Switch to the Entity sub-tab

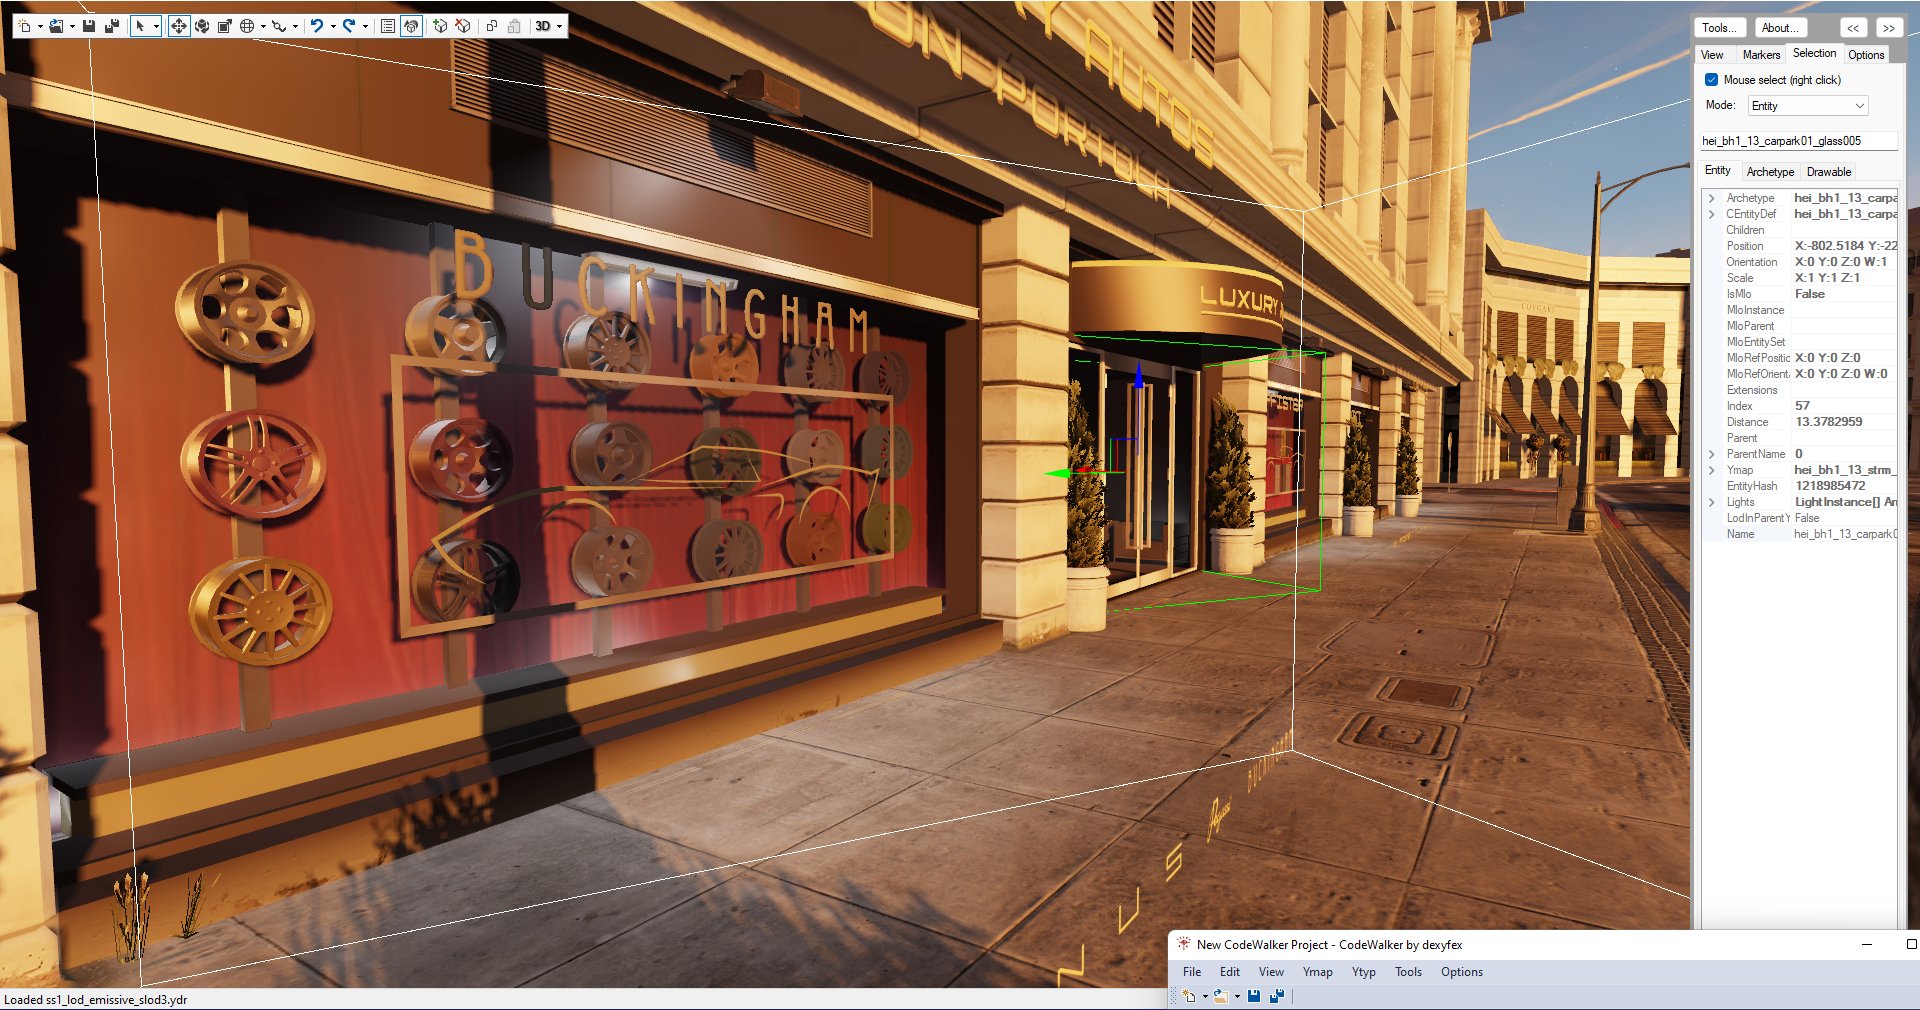(x=1718, y=171)
